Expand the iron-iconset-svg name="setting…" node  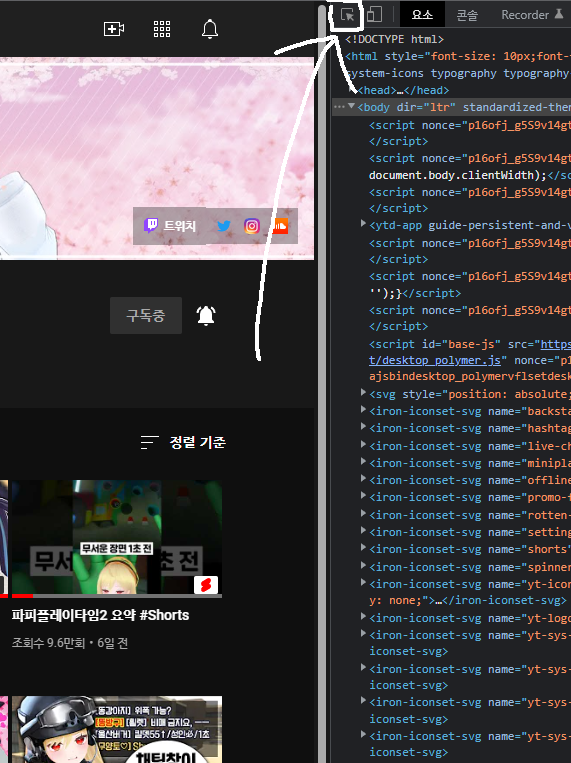(x=363, y=530)
